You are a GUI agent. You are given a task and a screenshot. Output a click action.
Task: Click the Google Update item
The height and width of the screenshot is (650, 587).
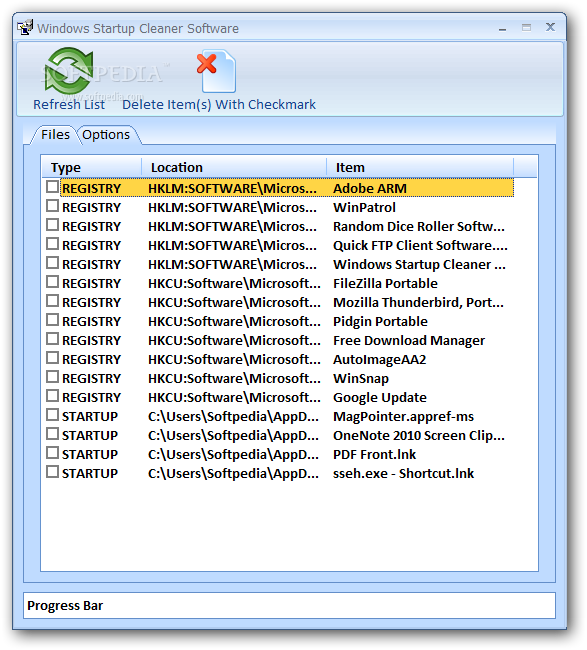380,398
